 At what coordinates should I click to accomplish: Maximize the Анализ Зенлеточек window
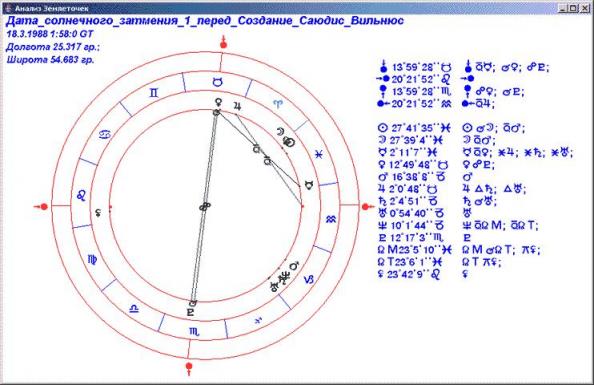[573, 8]
